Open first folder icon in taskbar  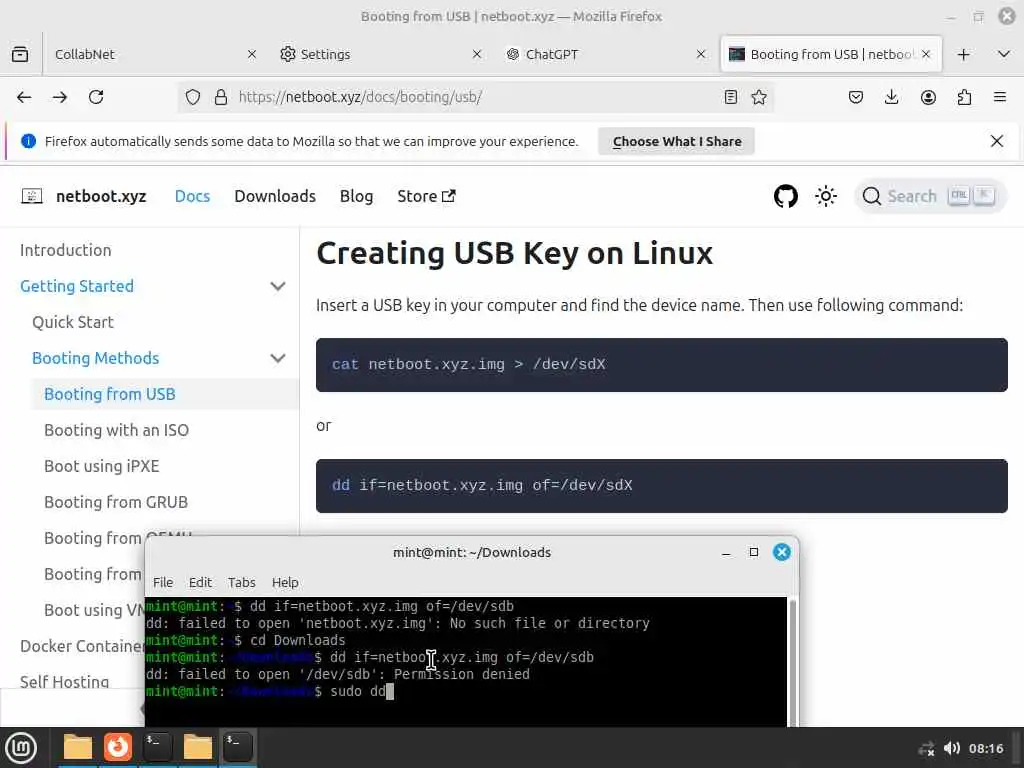pyautogui.click(x=78, y=747)
